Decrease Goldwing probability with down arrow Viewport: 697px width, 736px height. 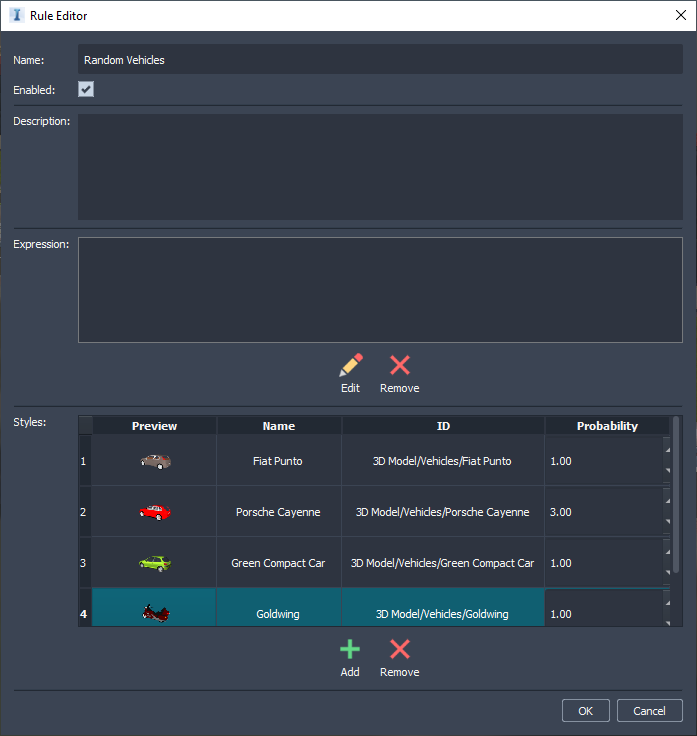(667, 623)
